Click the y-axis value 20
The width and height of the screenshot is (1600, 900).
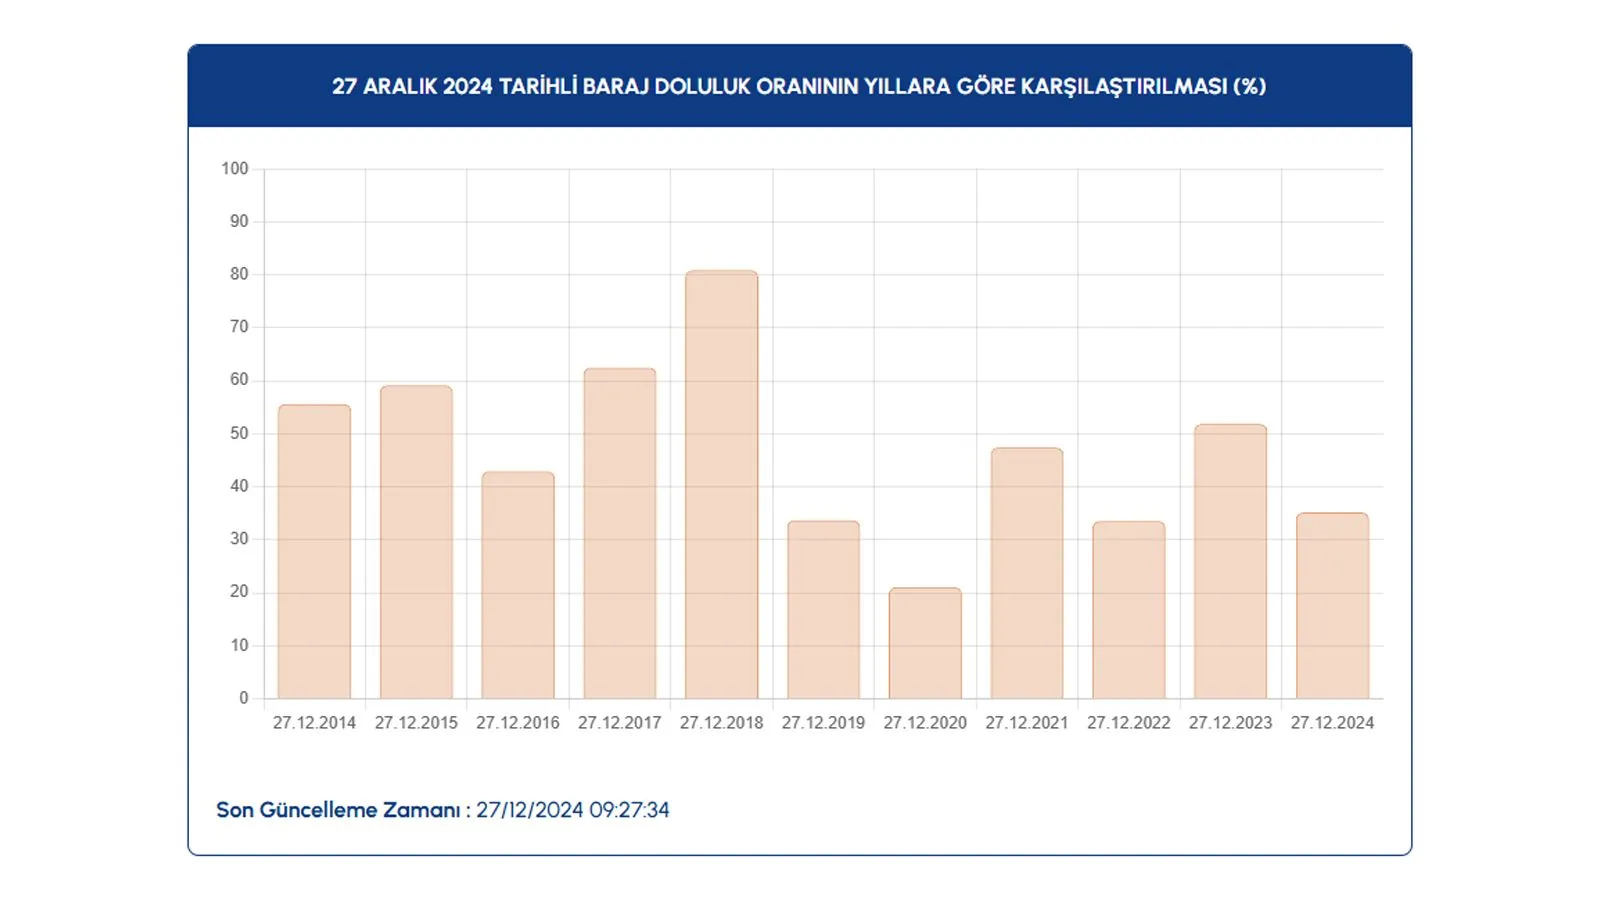click(239, 592)
